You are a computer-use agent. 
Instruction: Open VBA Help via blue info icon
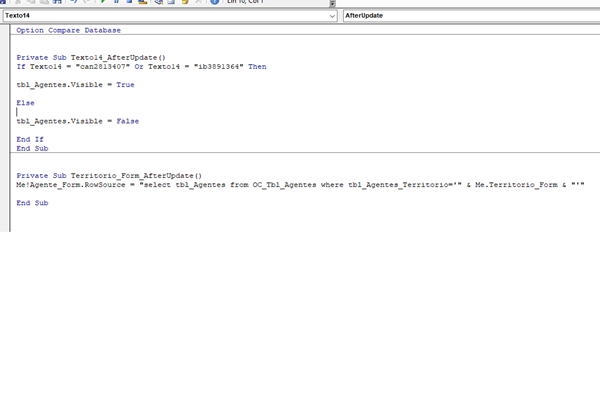(215, 1)
